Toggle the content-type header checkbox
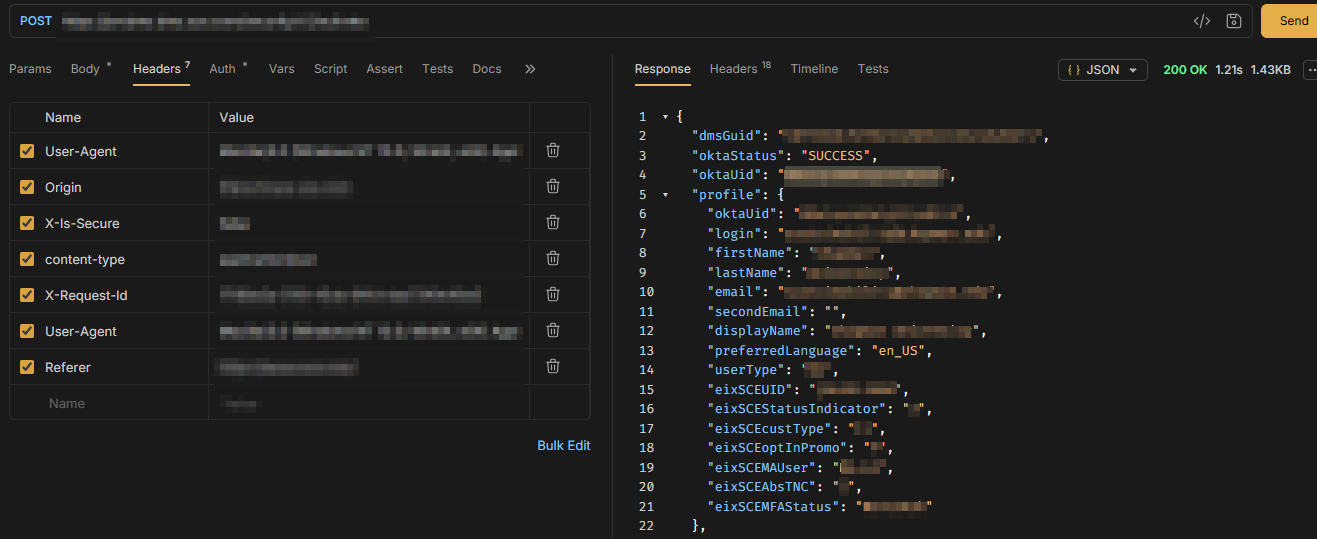 pos(27,259)
